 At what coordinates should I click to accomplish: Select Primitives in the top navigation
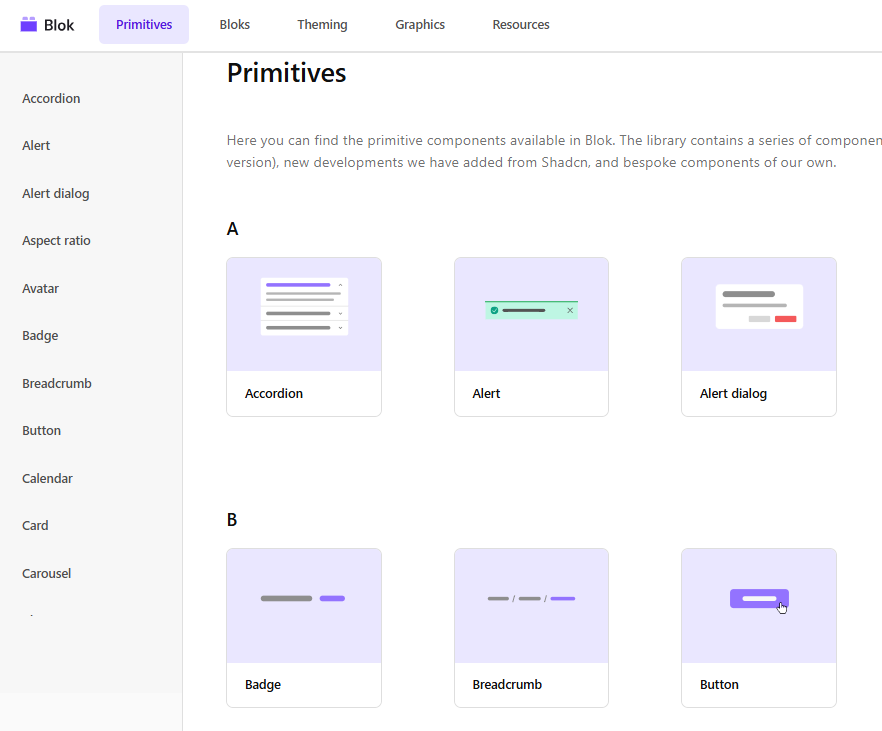point(143,24)
